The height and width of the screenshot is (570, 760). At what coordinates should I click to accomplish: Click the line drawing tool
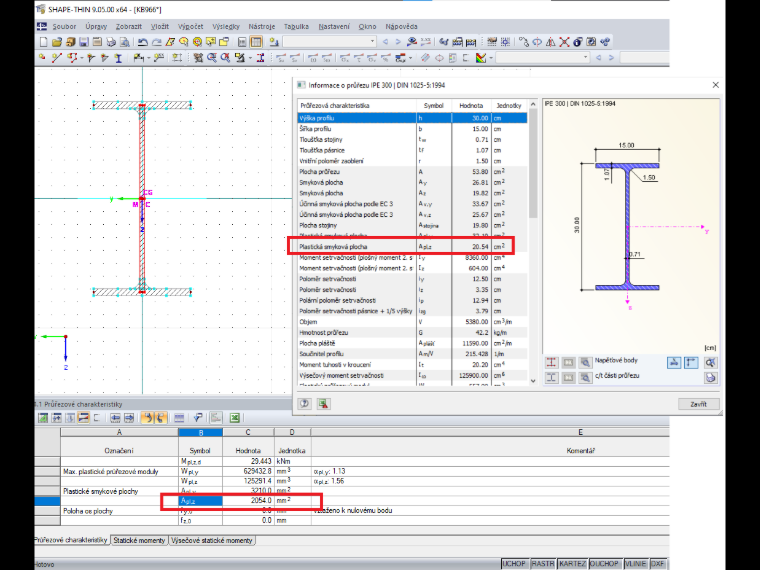click(57, 58)
